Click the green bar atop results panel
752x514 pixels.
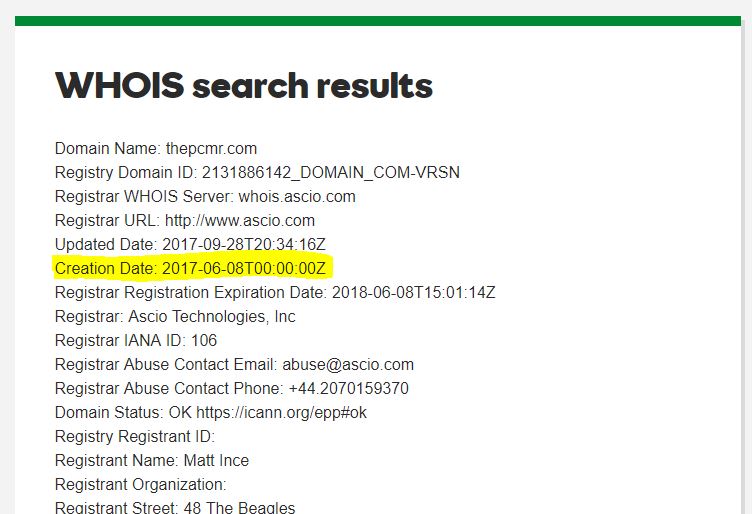[378, 21]
